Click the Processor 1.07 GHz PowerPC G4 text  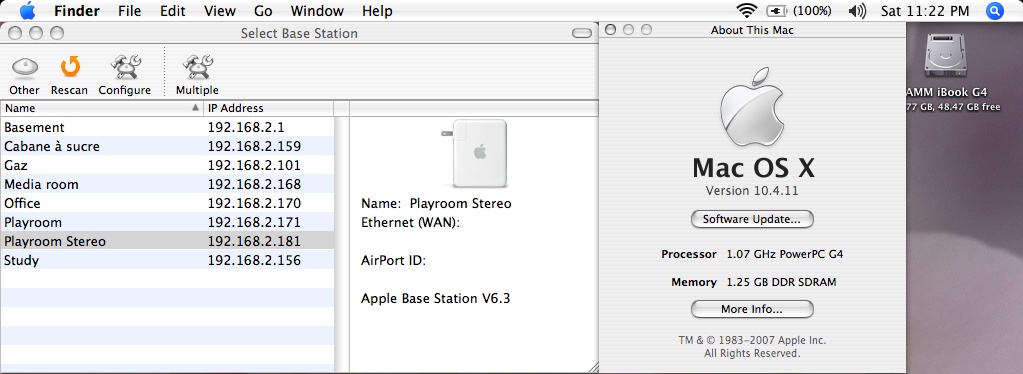[x=752, y=255]
